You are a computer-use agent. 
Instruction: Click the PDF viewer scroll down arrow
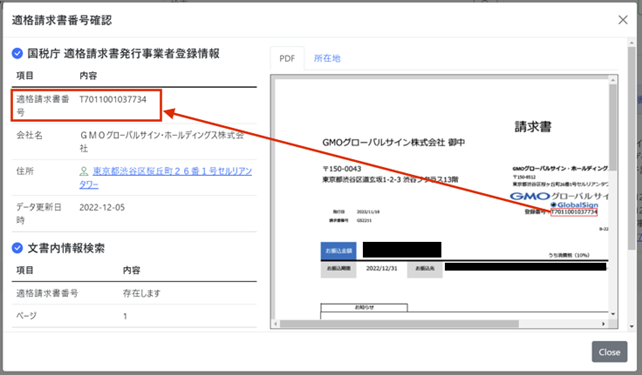pyautogui.click(x=613, y=314)
